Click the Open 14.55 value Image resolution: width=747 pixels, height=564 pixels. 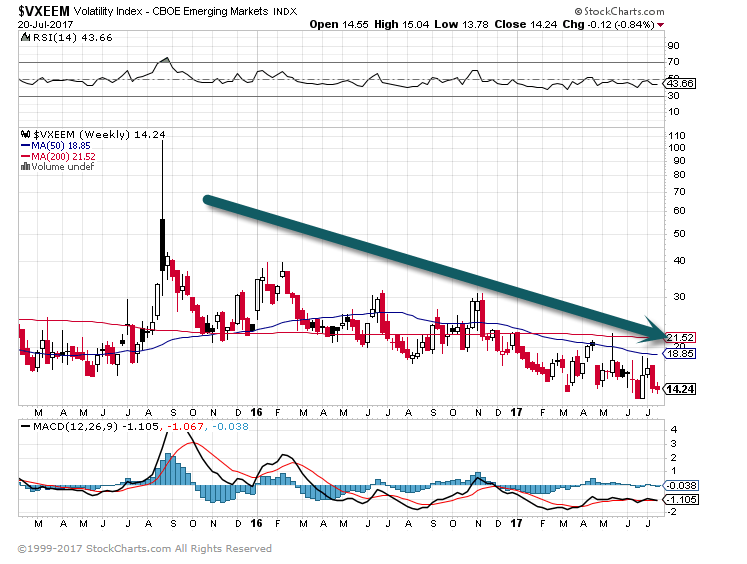[339, 24]
